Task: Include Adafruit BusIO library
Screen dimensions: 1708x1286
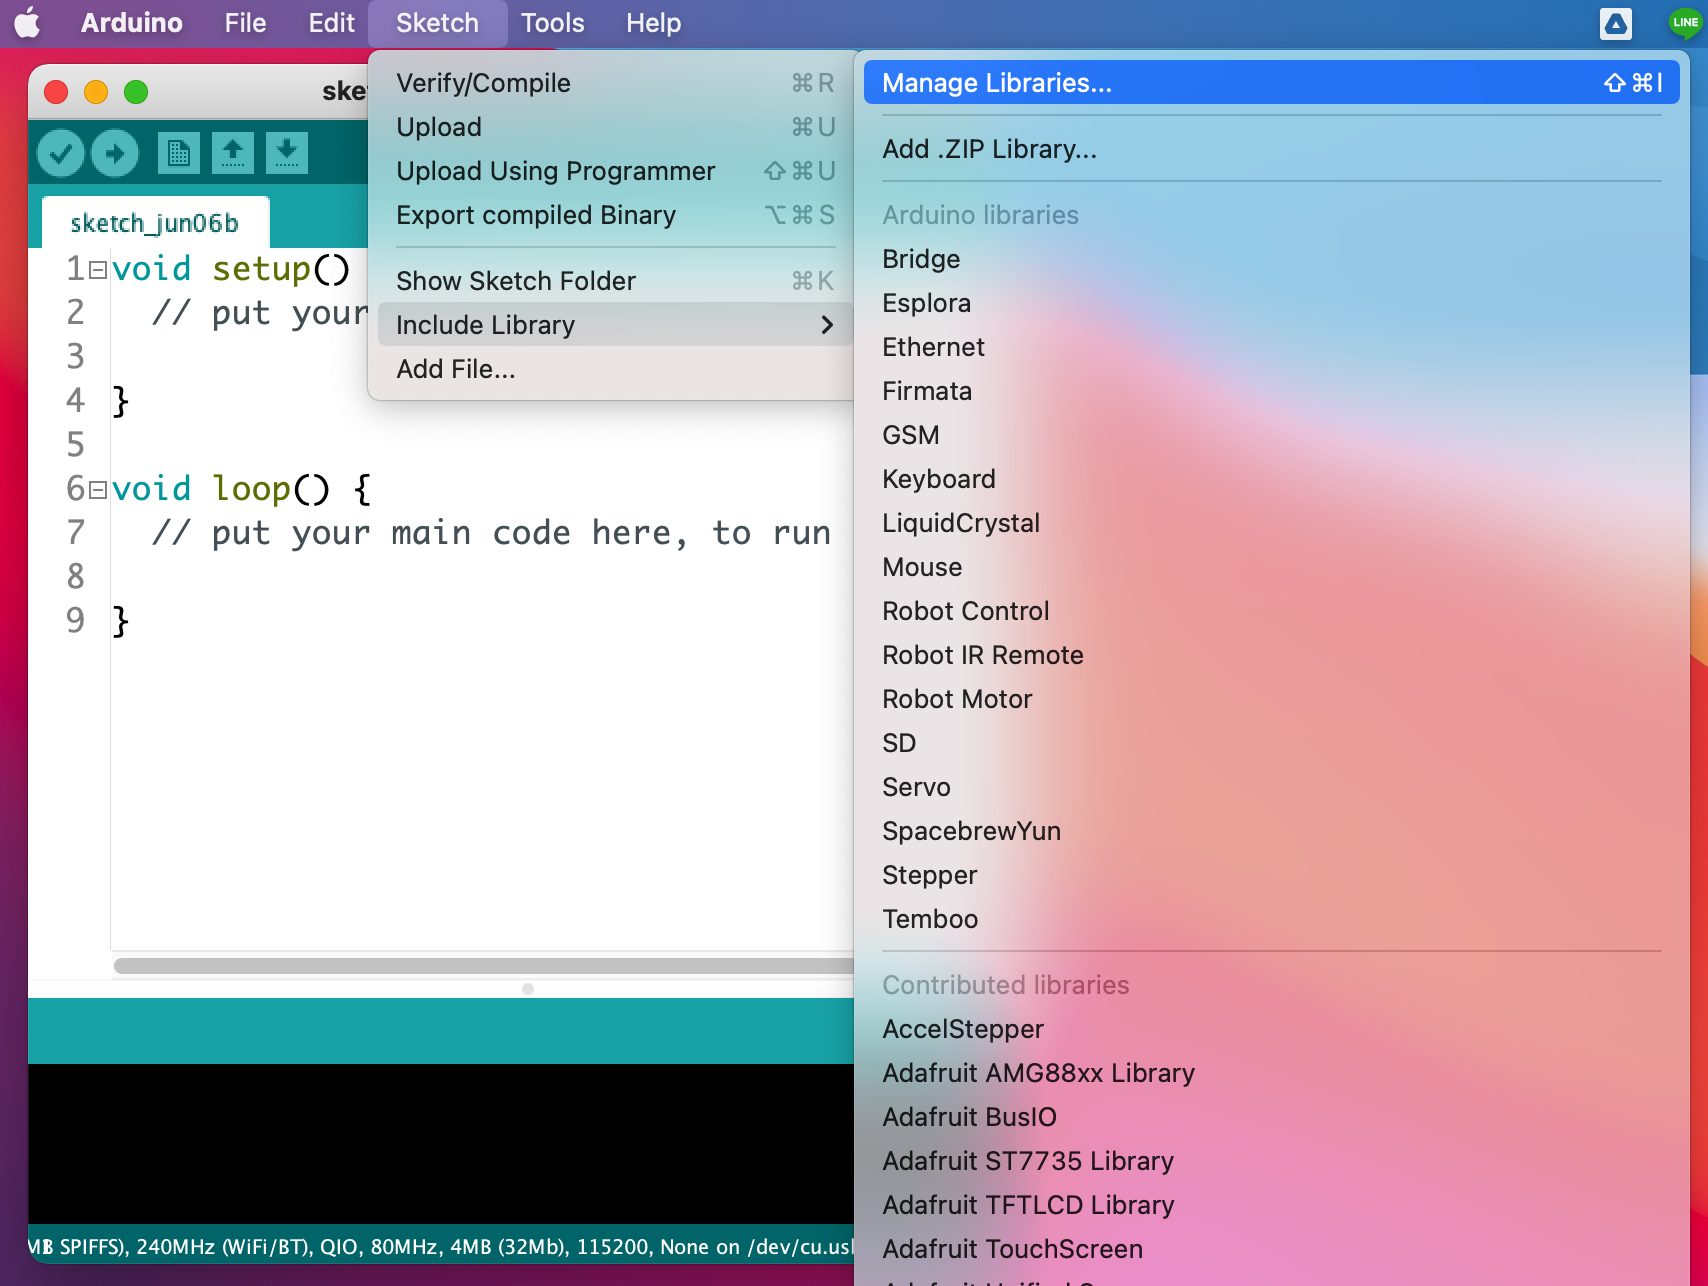Action: [x=1271, y=1117]
